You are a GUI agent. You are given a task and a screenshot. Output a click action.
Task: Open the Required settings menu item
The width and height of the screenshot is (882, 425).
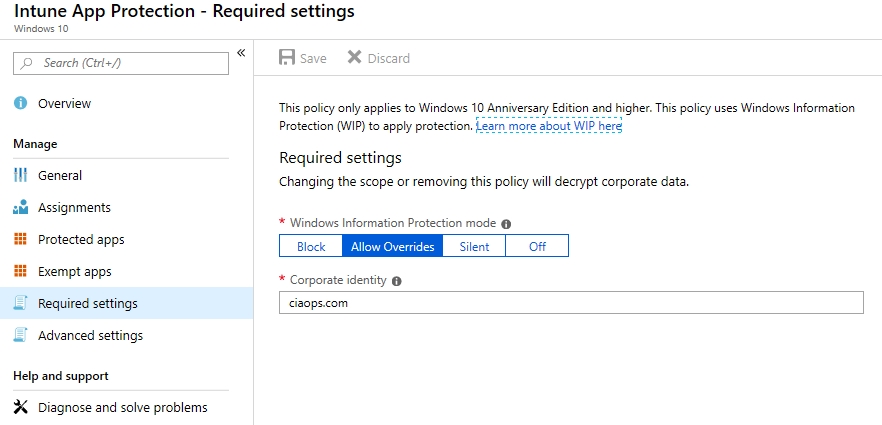(x=88, y=304)
